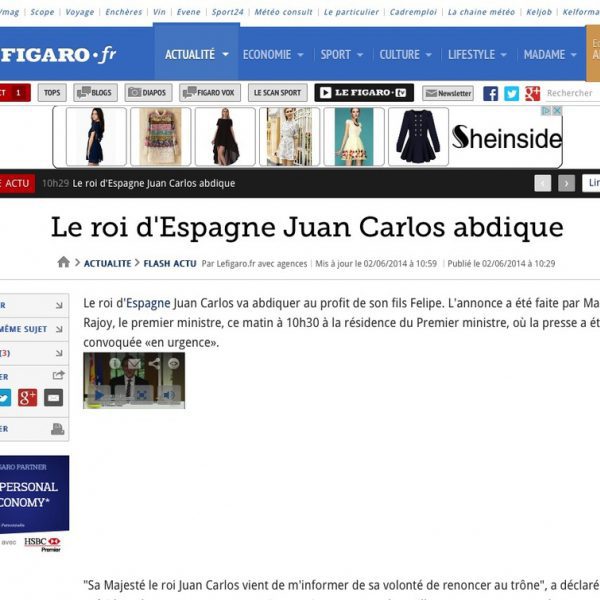Image resolution: width=600 pixels, height=600 pixels.
Task: Click the print icon in the sidebar
Action: pyautogui.click(x=57, y=429)
